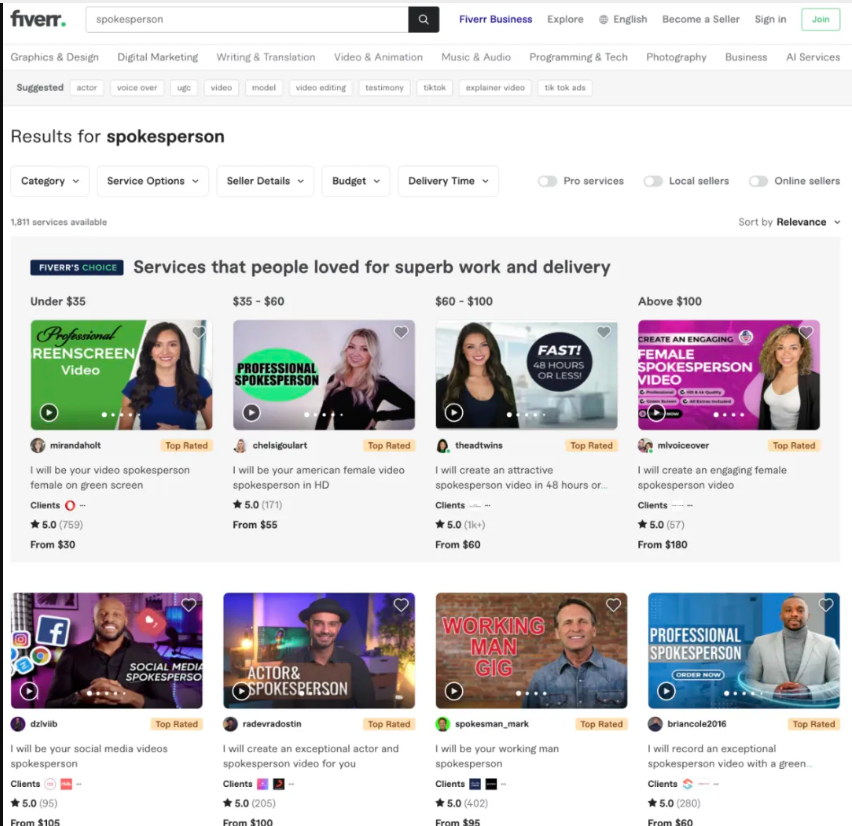Click play on theadtwins video thumbnail

click(454, 412)
